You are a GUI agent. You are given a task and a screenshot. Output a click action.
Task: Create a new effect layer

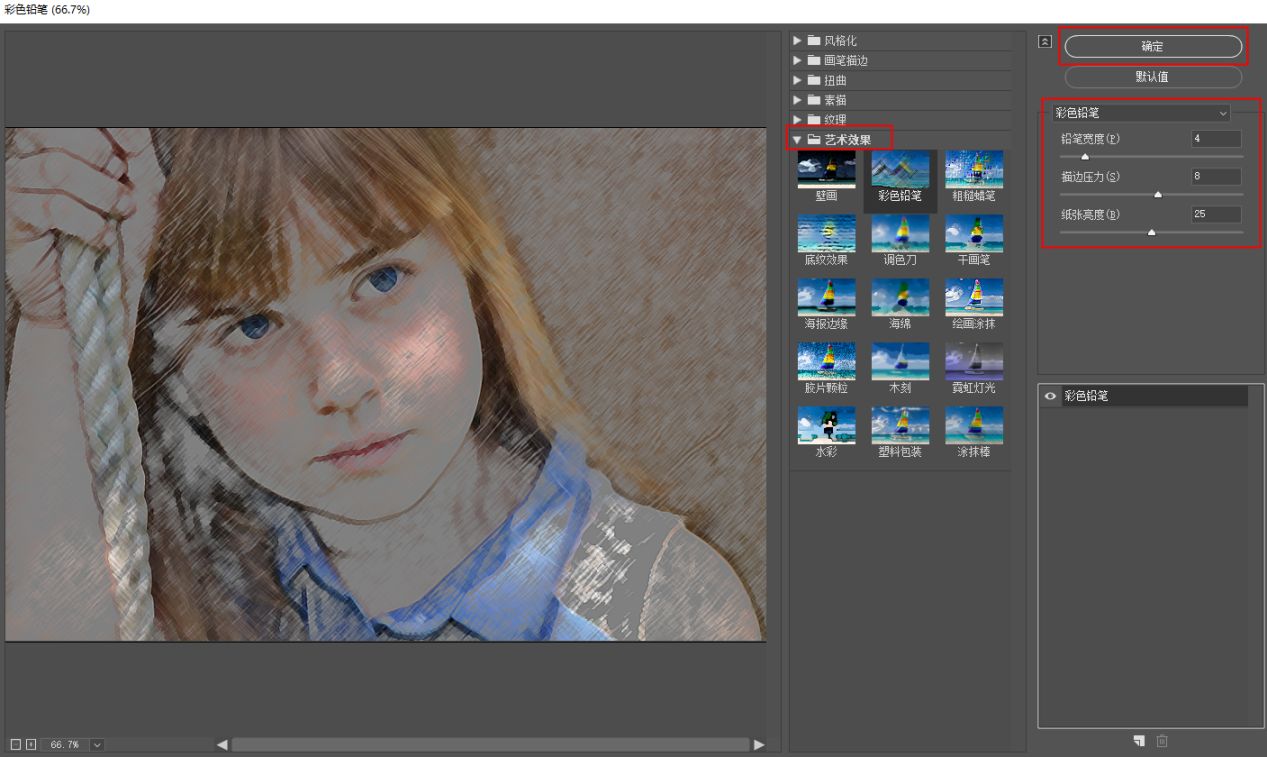(1138, 741)
